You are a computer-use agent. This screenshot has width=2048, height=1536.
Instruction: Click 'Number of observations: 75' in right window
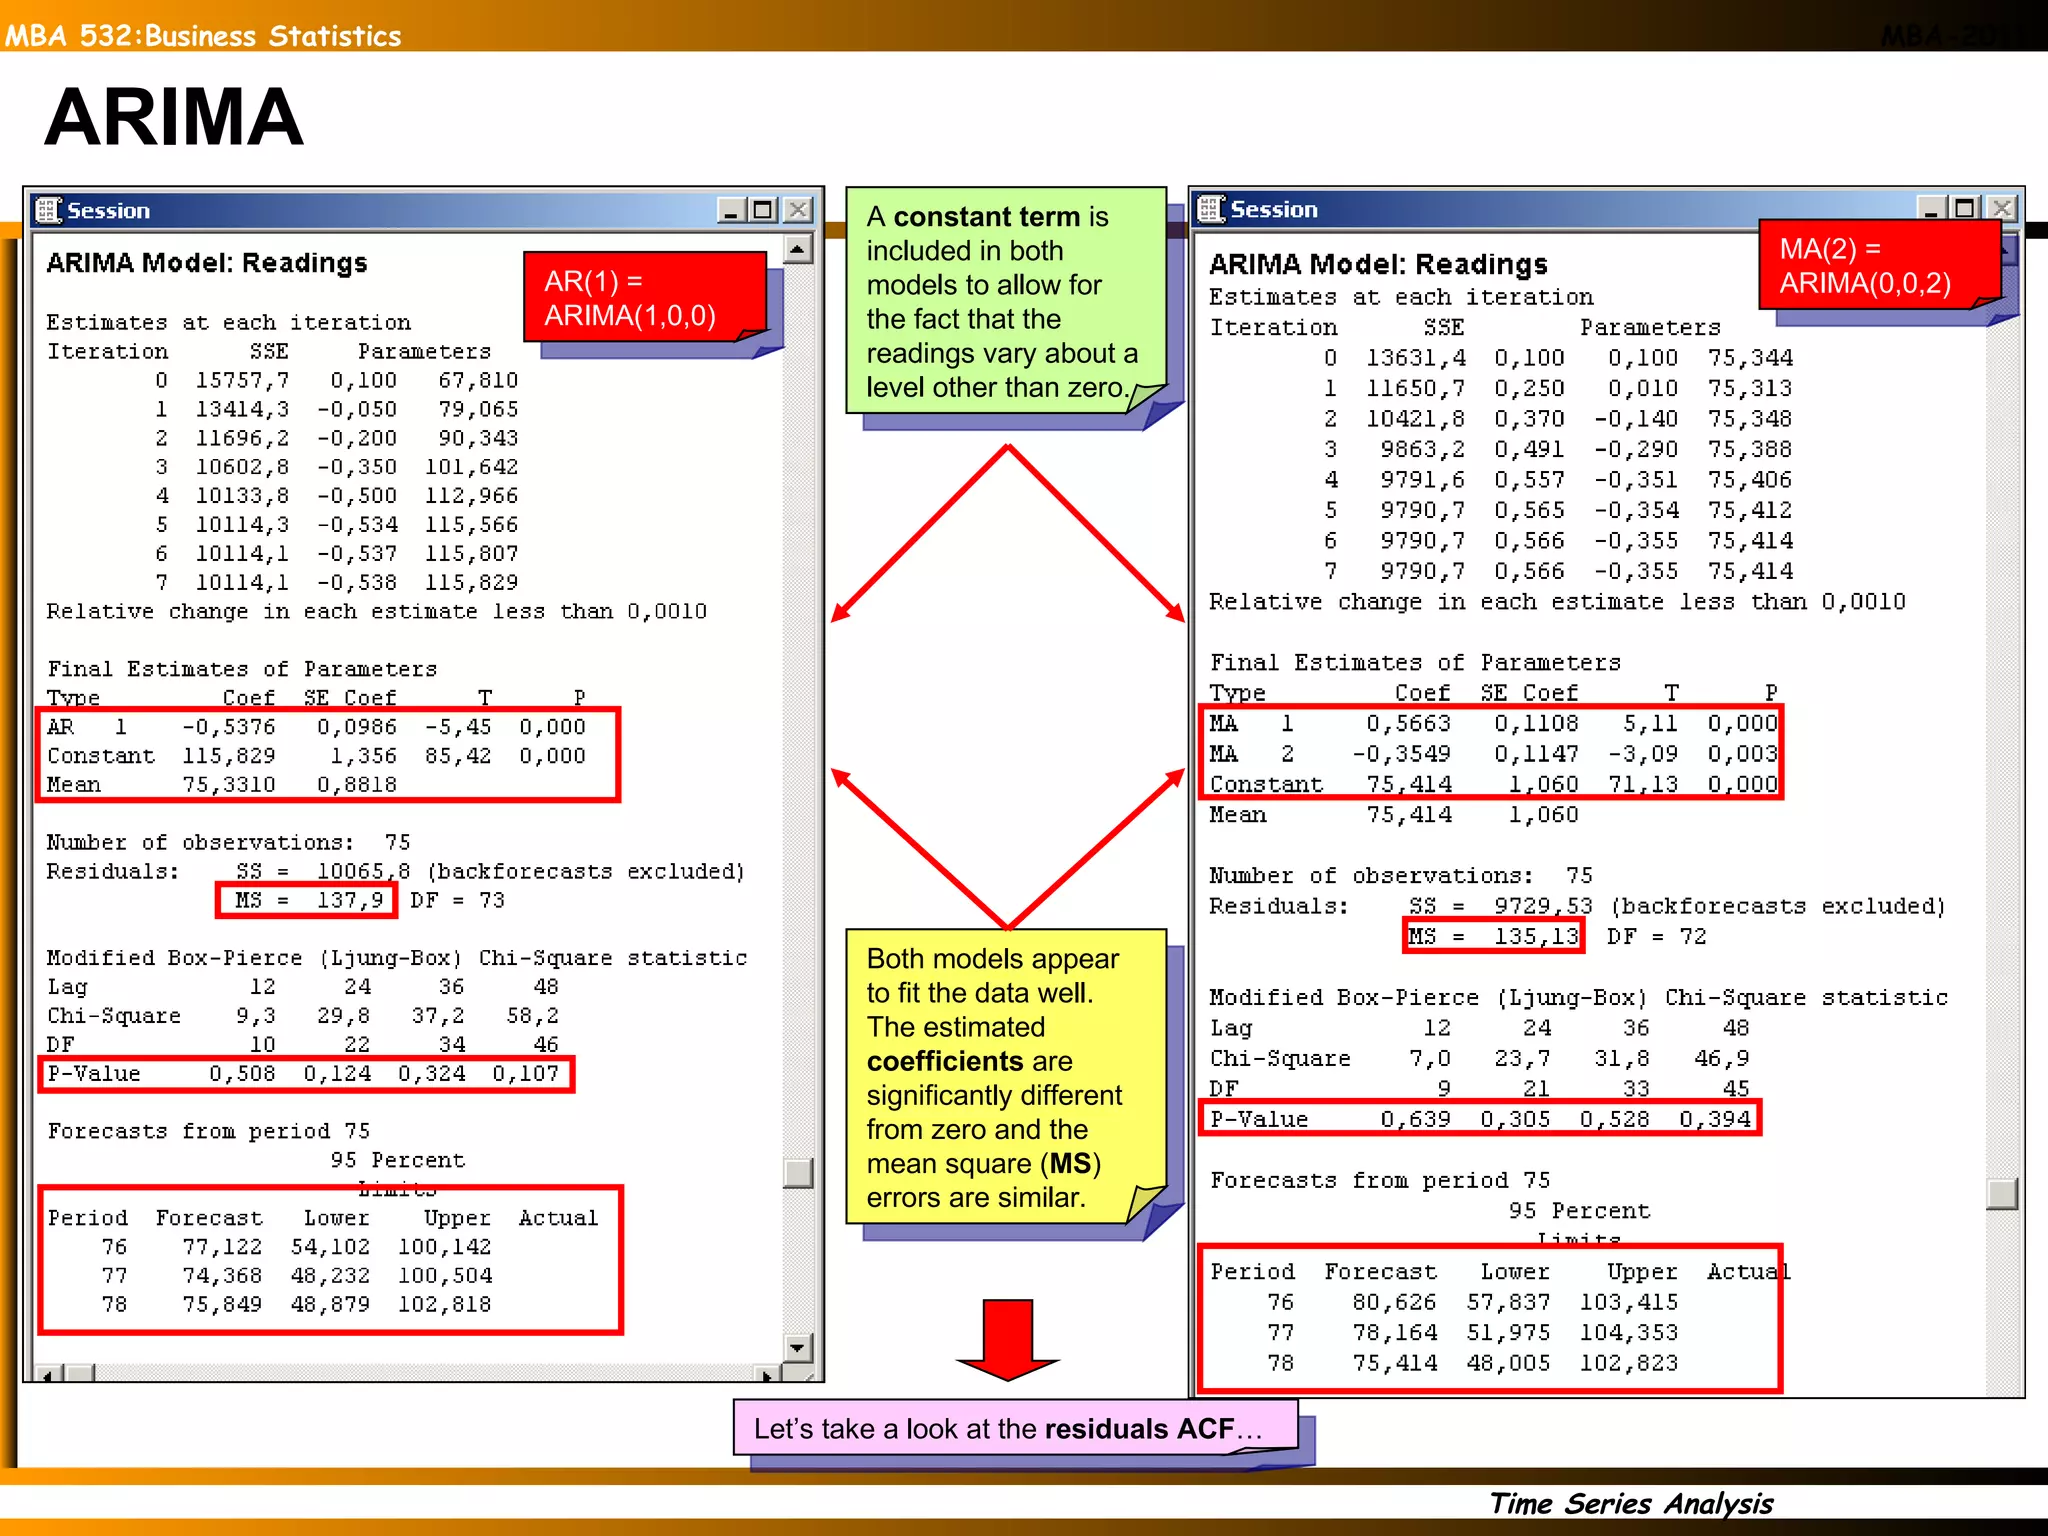click(1401, 876)
